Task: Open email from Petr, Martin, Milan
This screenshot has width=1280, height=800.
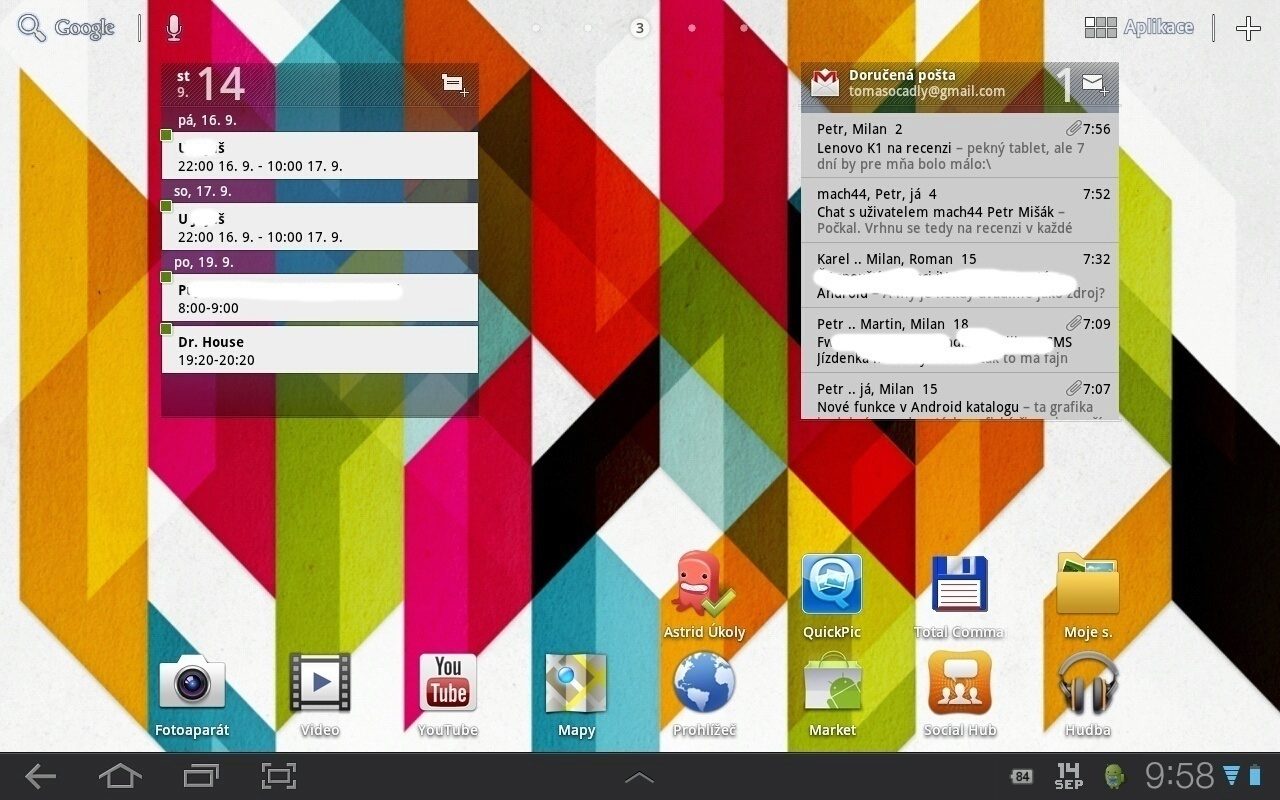Action: pyautogui.click(x=960, y=341)
